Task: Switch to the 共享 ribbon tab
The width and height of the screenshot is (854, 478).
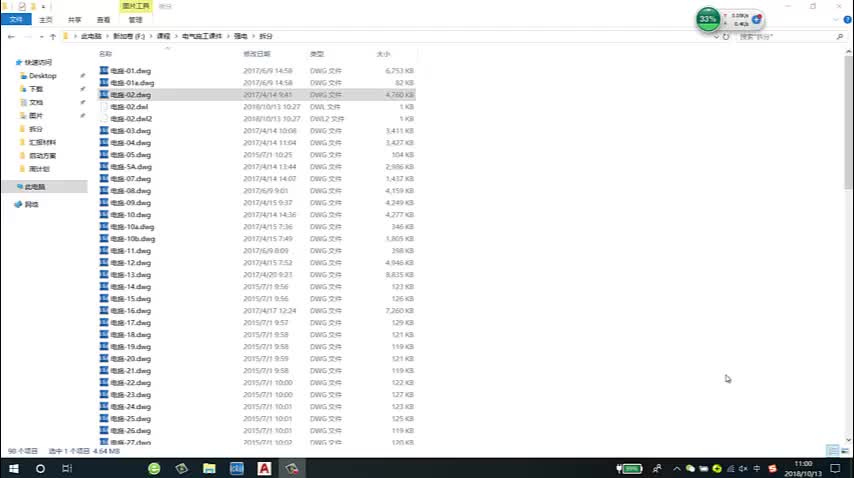Action: coord(75,20)
